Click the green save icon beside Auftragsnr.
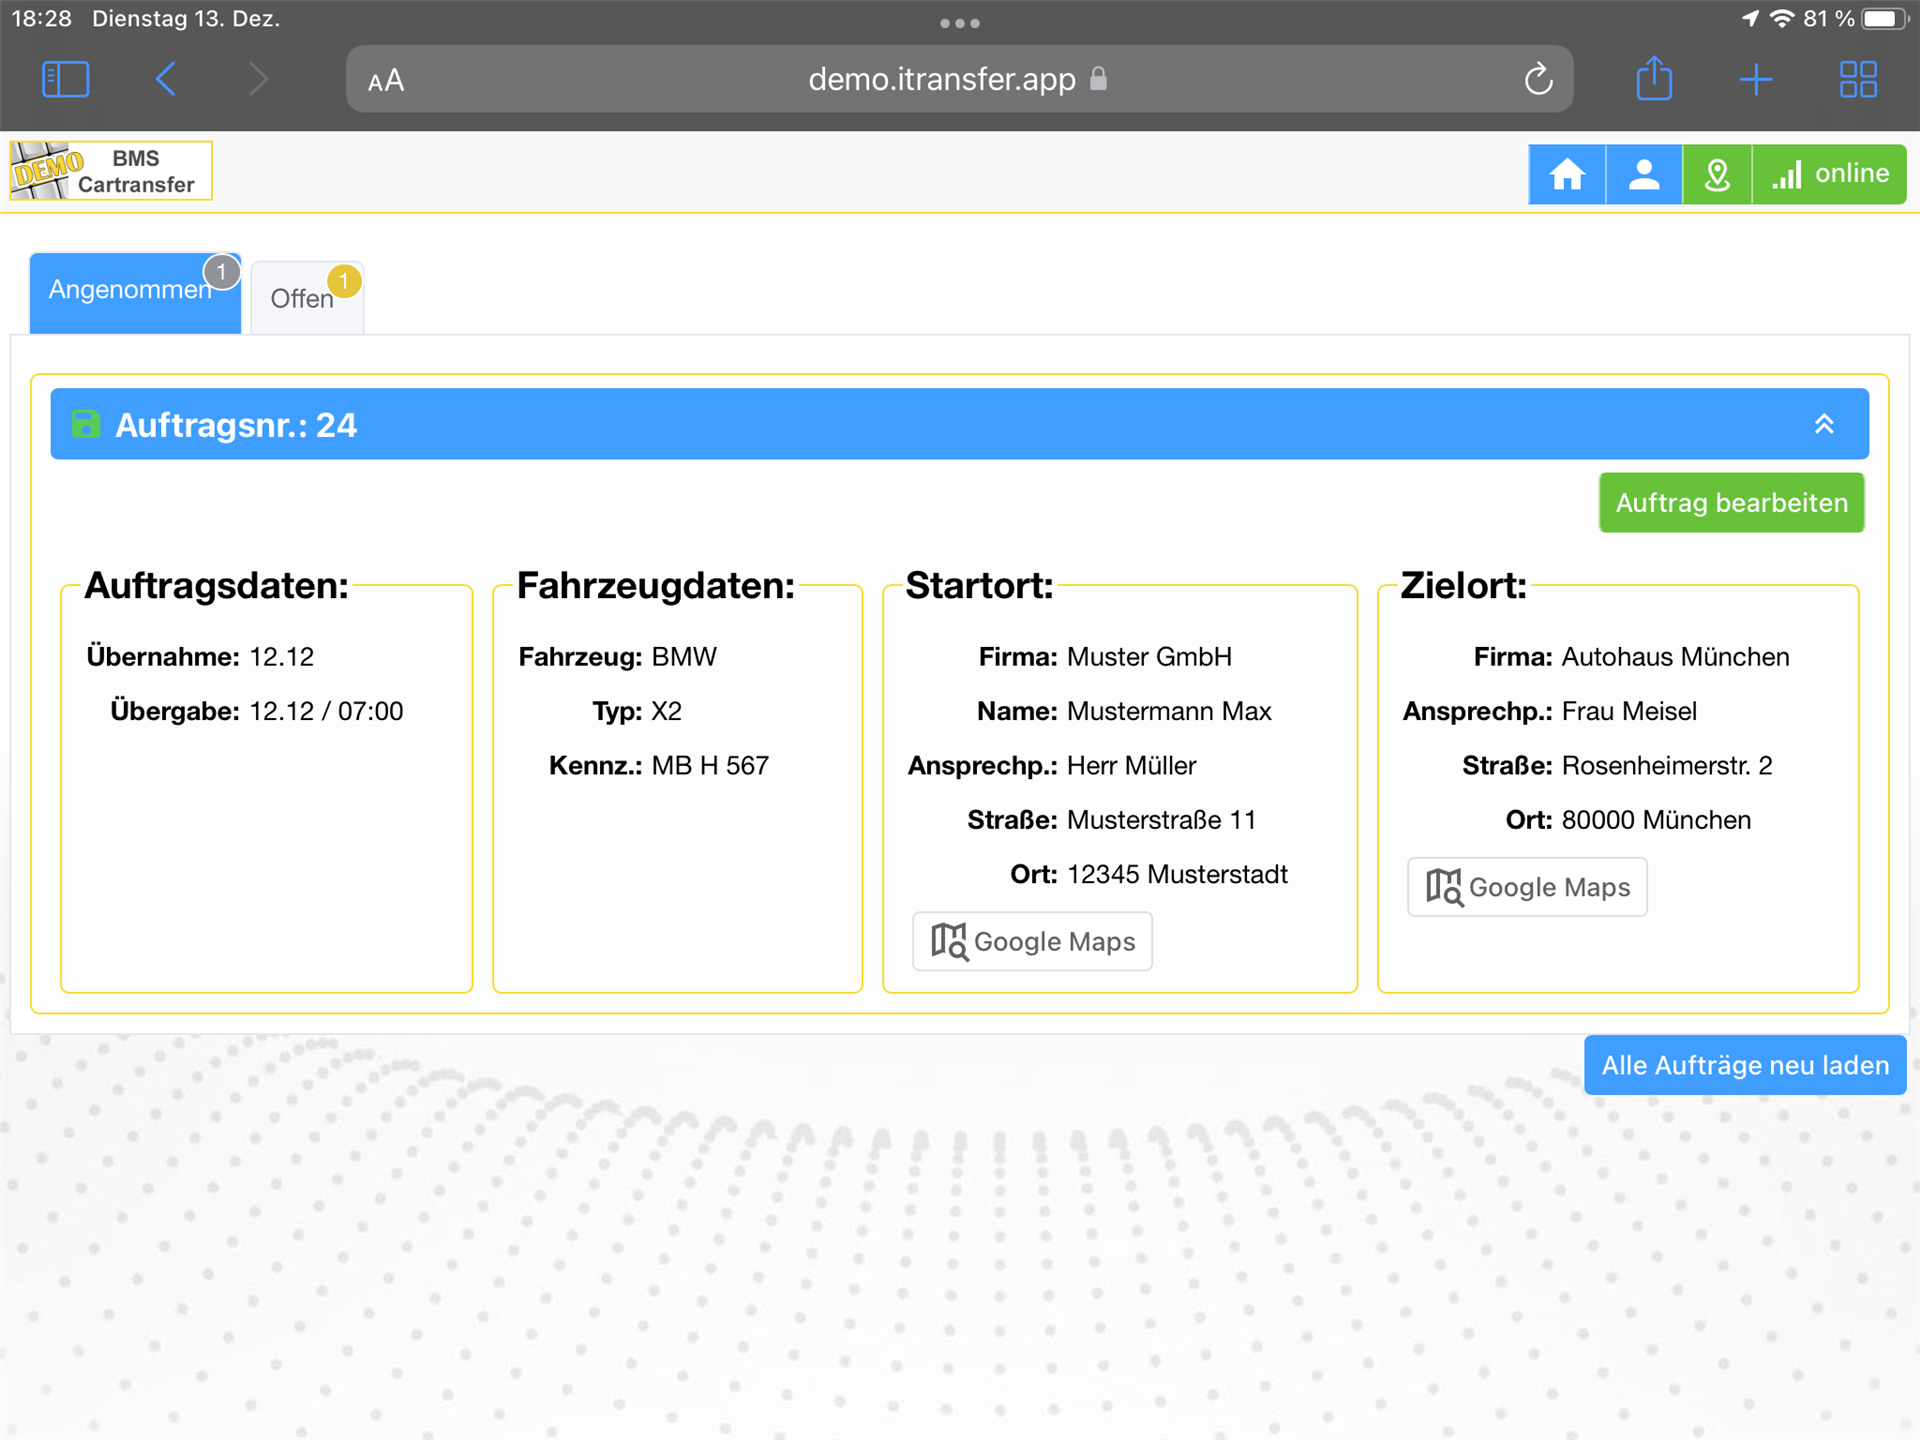This screenshot has width=1920, height=1440. point(86,424)
